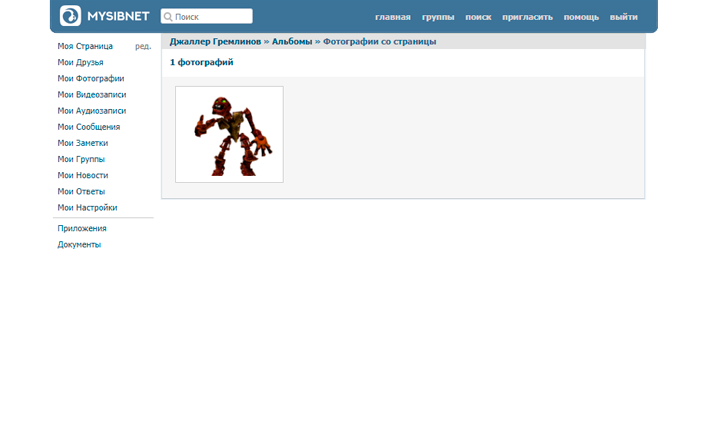Click the поиск header link
710x445 pixels.
[478, 17]
